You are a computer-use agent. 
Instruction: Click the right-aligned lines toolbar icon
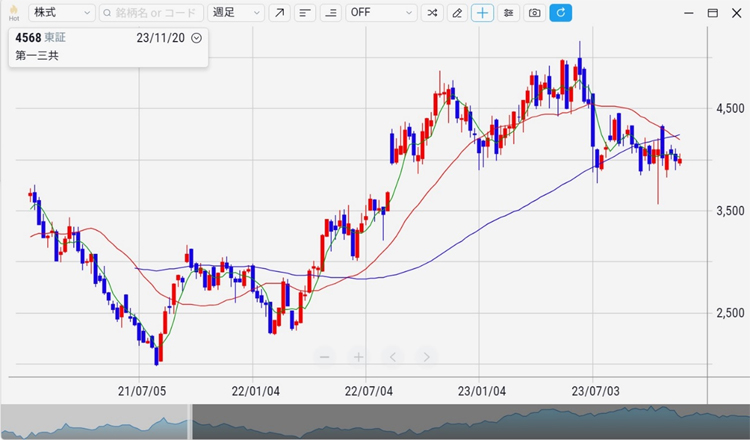coord(331,13)
